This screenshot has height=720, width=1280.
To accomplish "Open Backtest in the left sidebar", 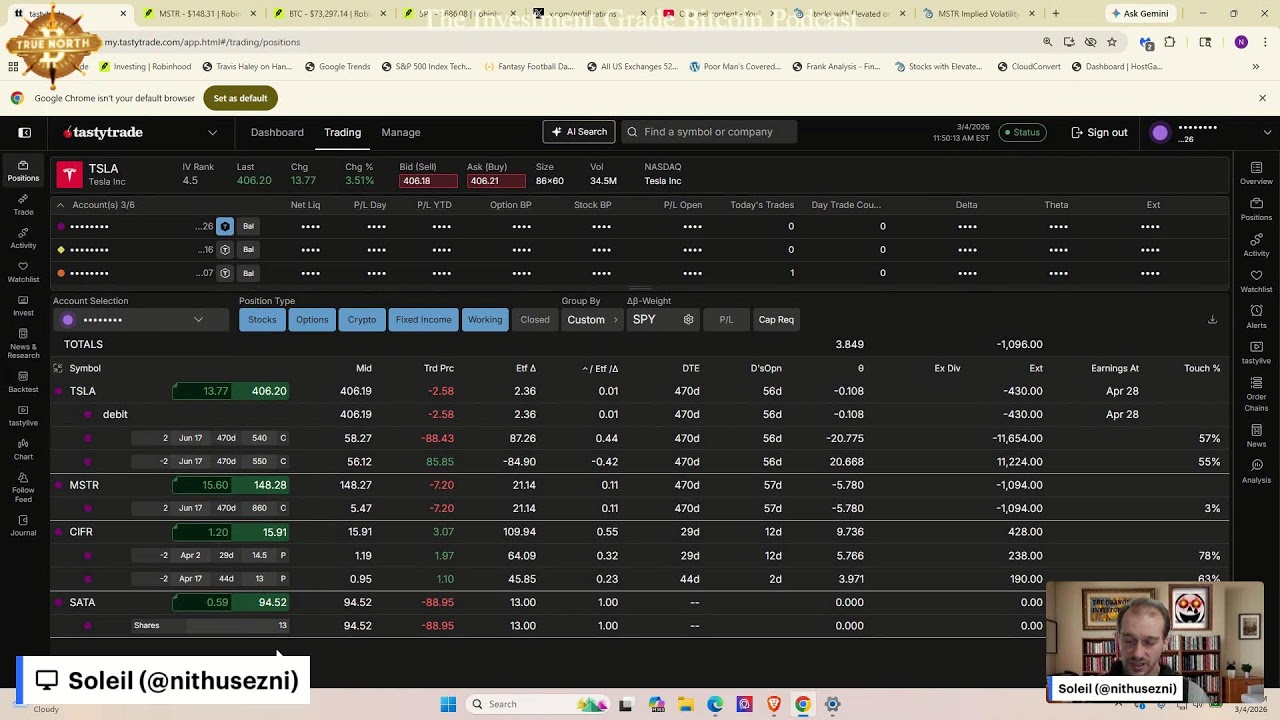I will pos(23,383).
